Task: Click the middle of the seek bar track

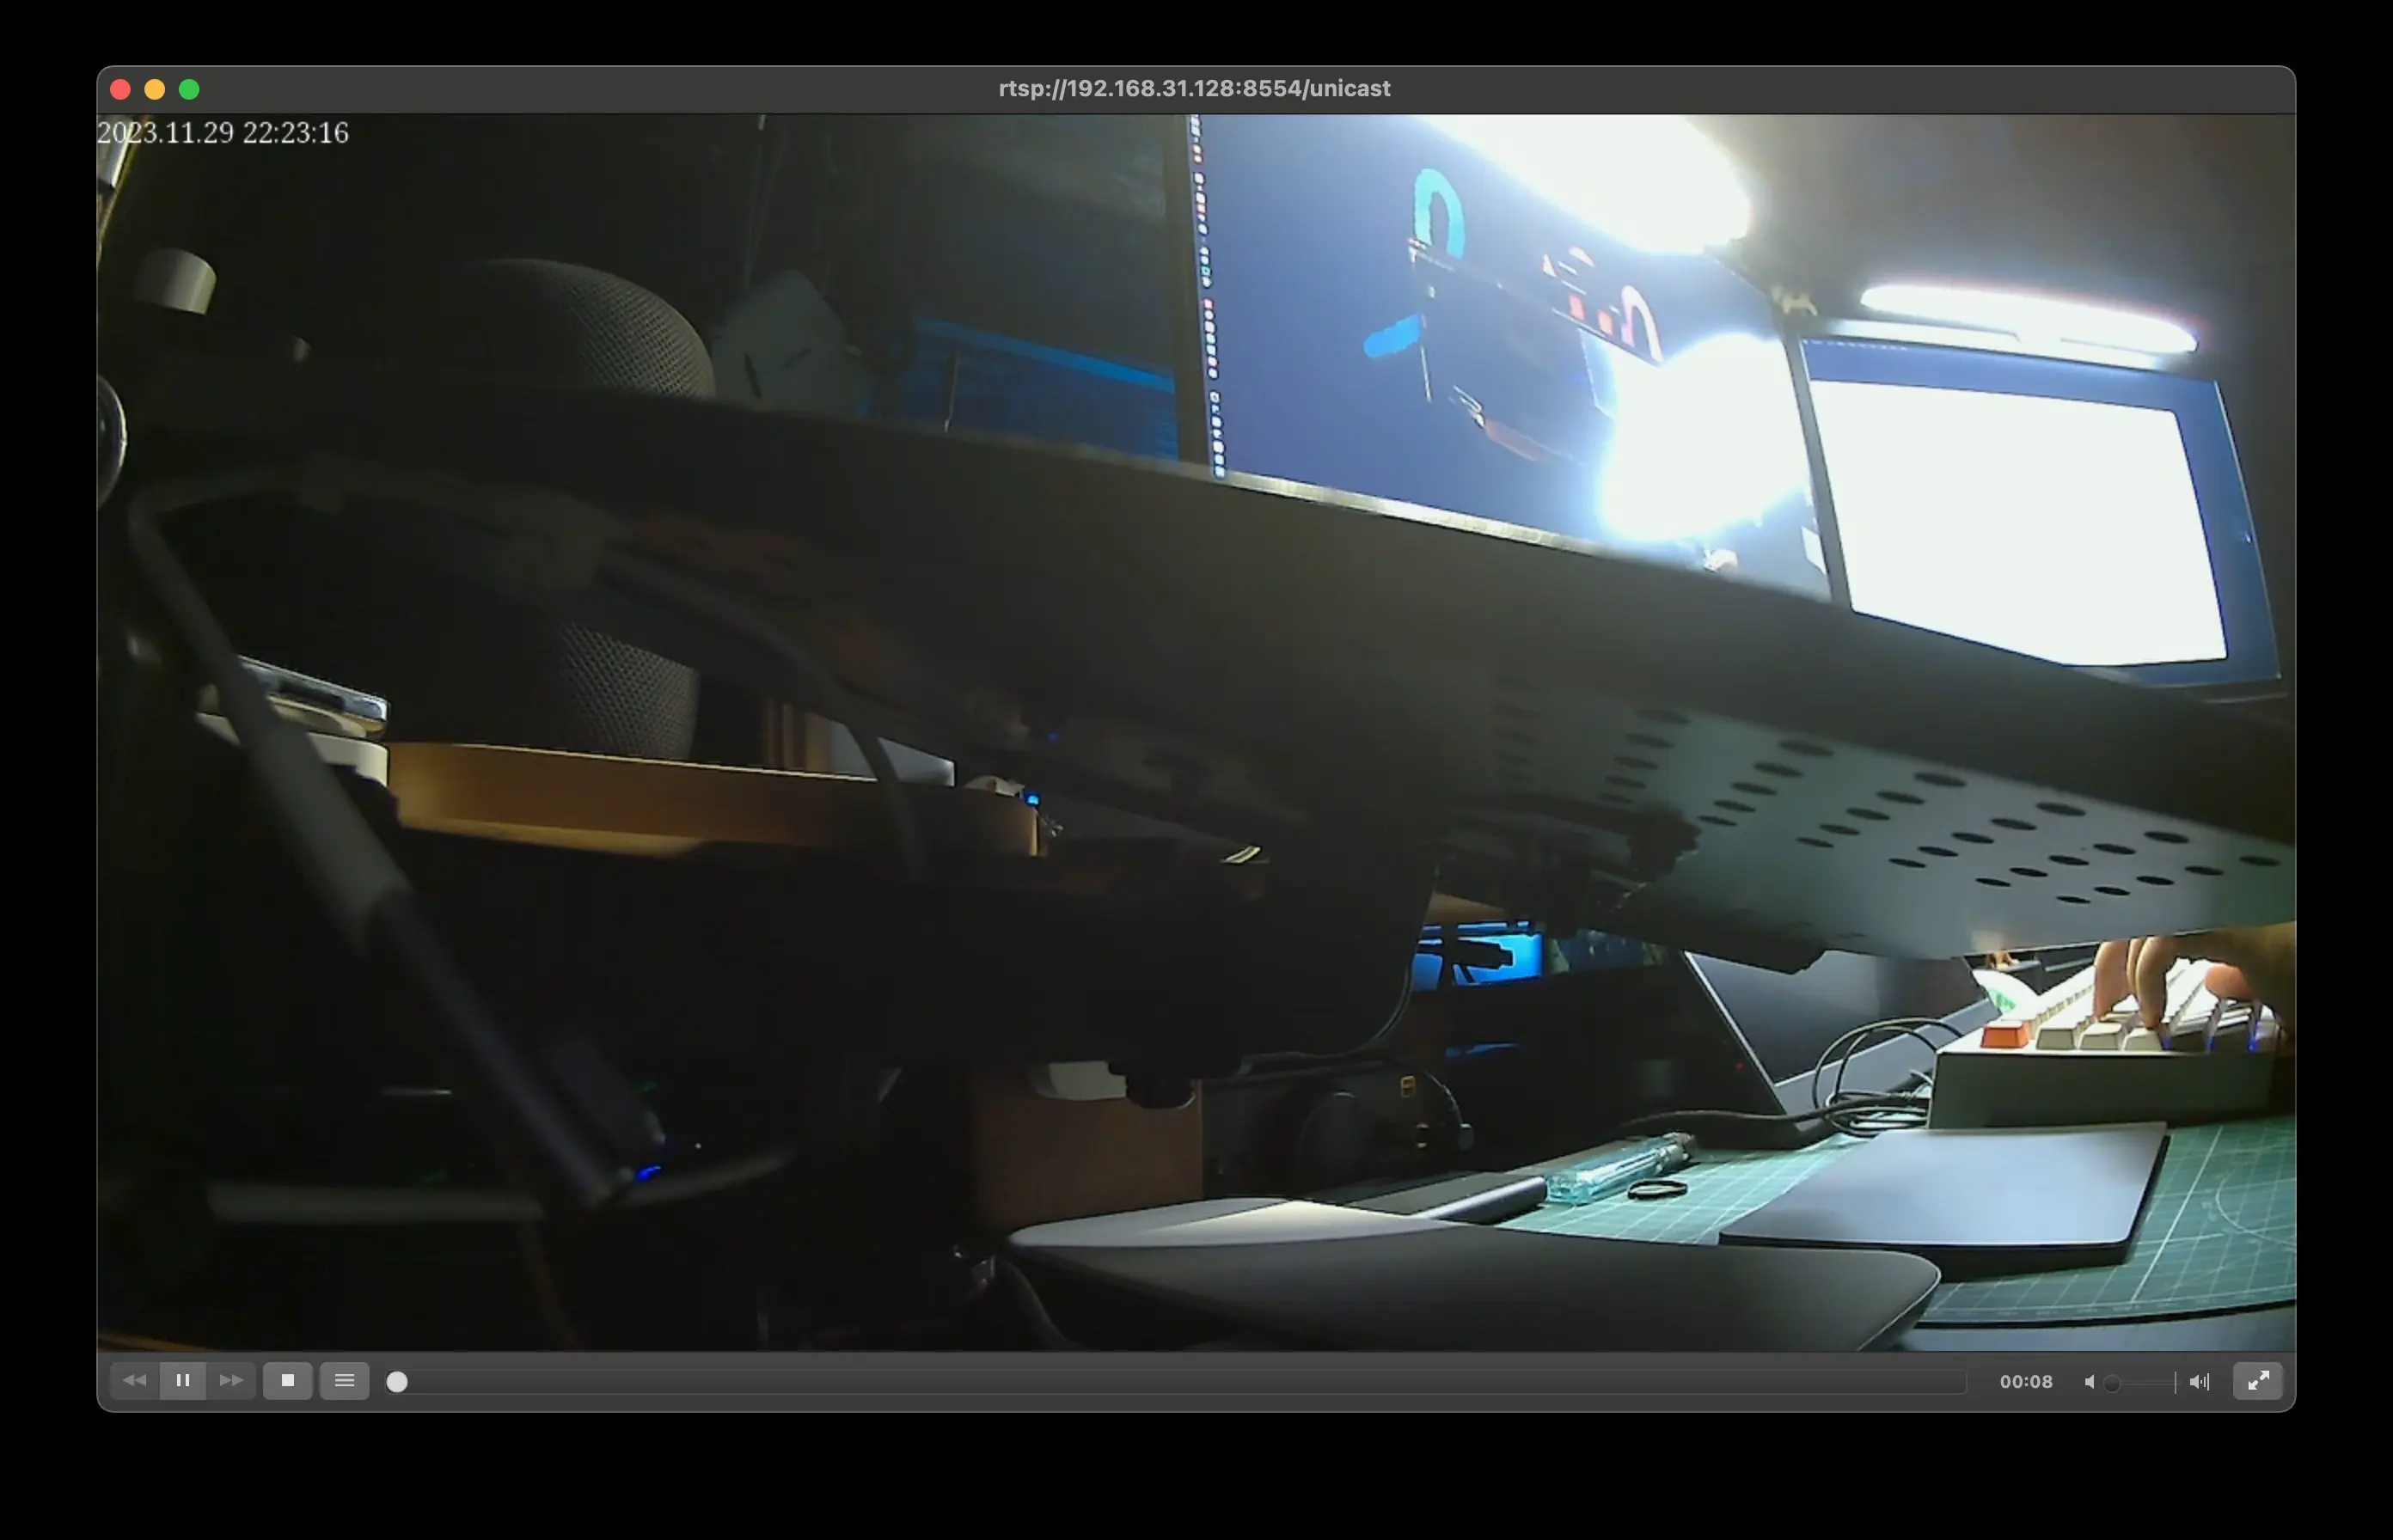Action: tap(1175, 1382)
